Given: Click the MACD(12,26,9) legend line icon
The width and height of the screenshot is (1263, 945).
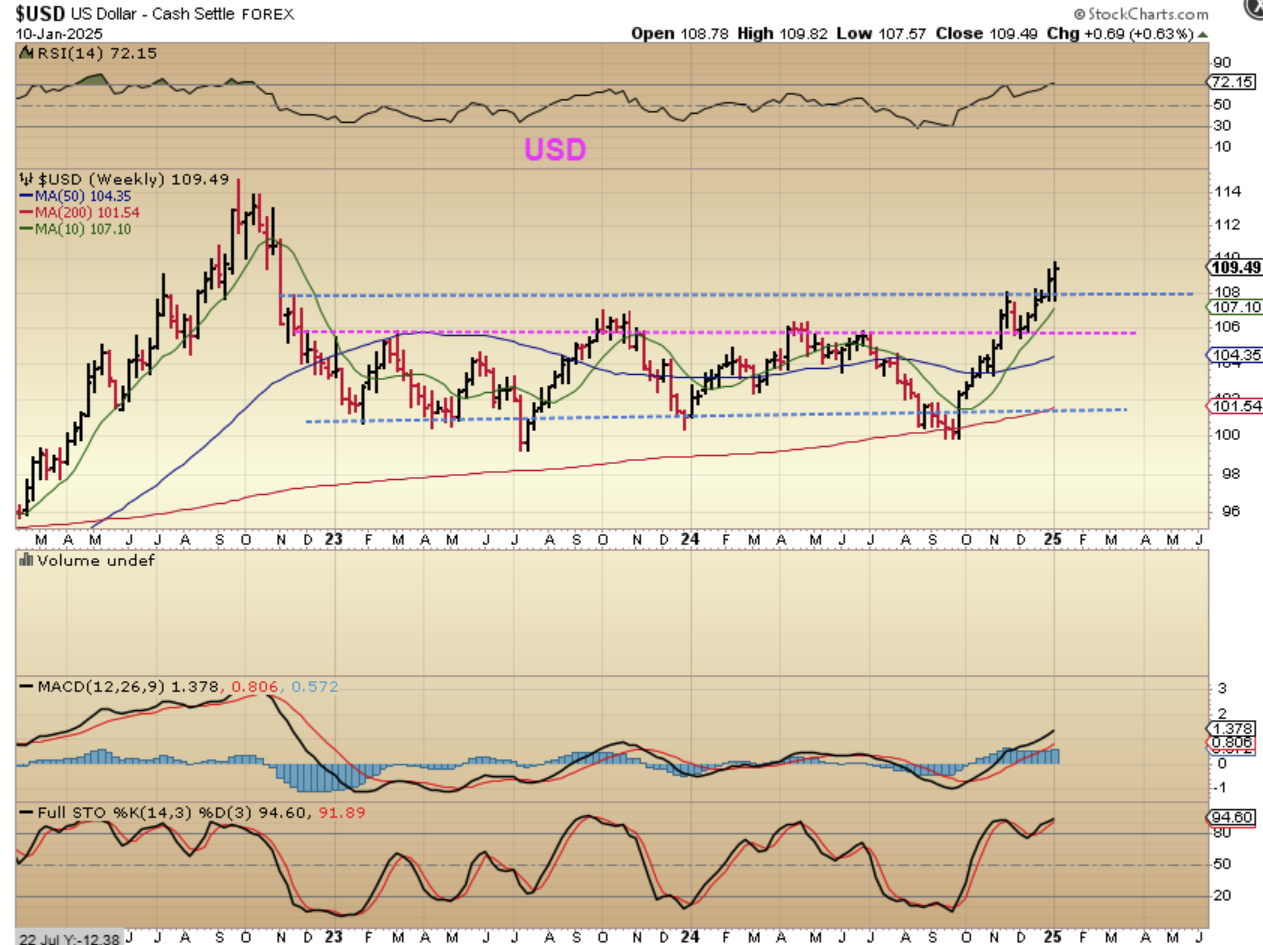Looking at the screenshot, I should (x=25, y=687).
